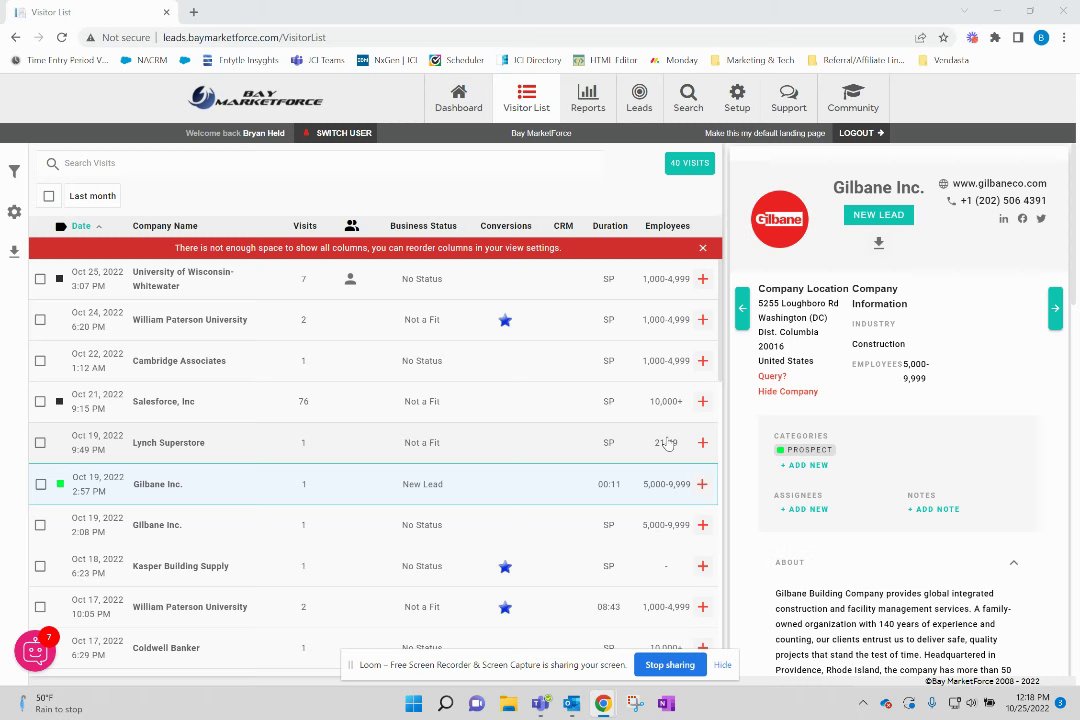Check the Gilbane Inc. 2:57 PM row checkbox
The image size is (1080, 720).
coord(41,484)
